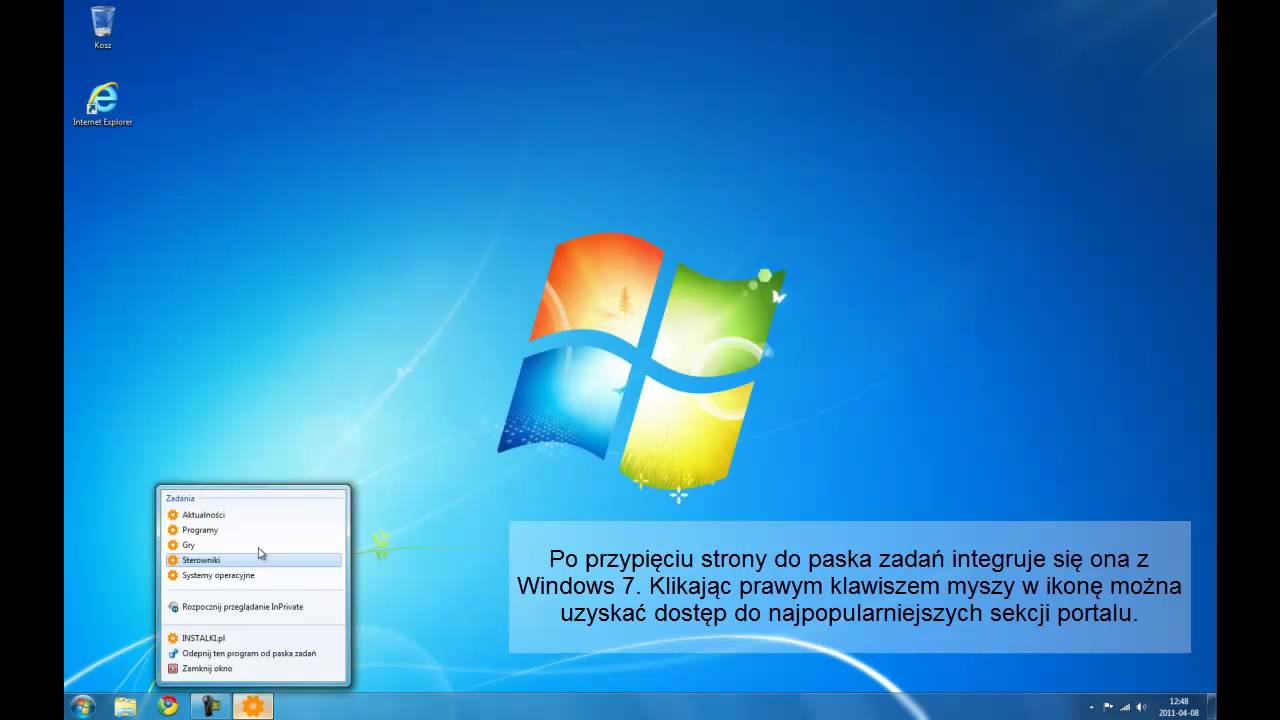Open the Windows Start orb
The width and height of the screenshot is (1280, 720).
(83, 706)
